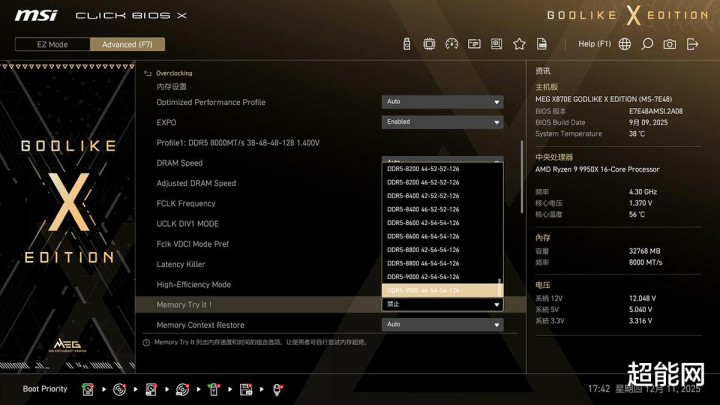Choose DDR5-8600 42-54-54-126 from the list
The height and width of the screenshot is (405, 720).
[x=423, y=222]
